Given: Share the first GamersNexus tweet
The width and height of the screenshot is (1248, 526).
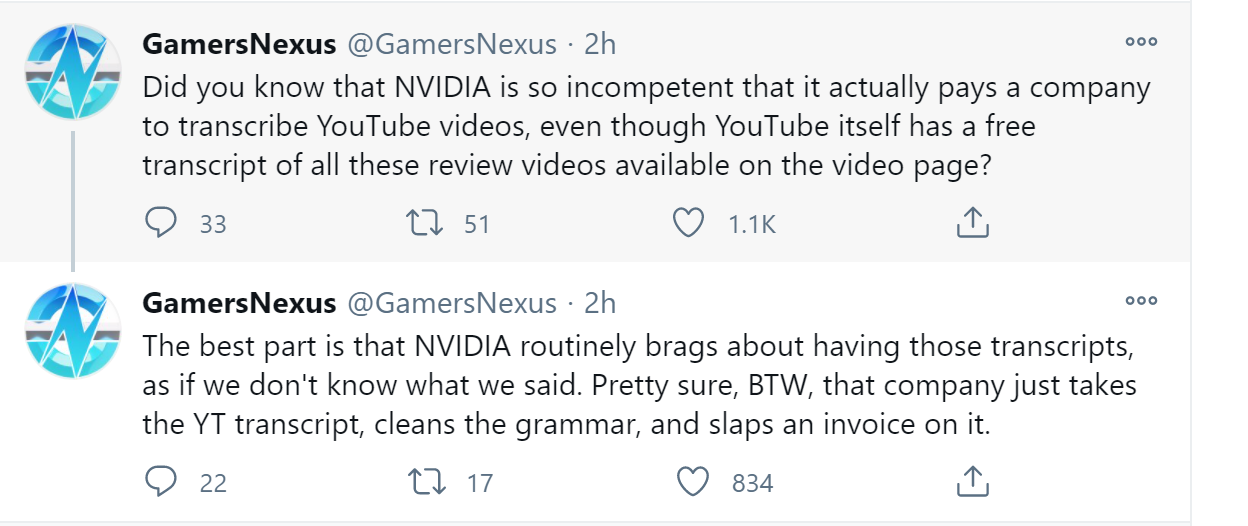Looking at the screenshot, I should pyautogui.click(x=972, y=224).
